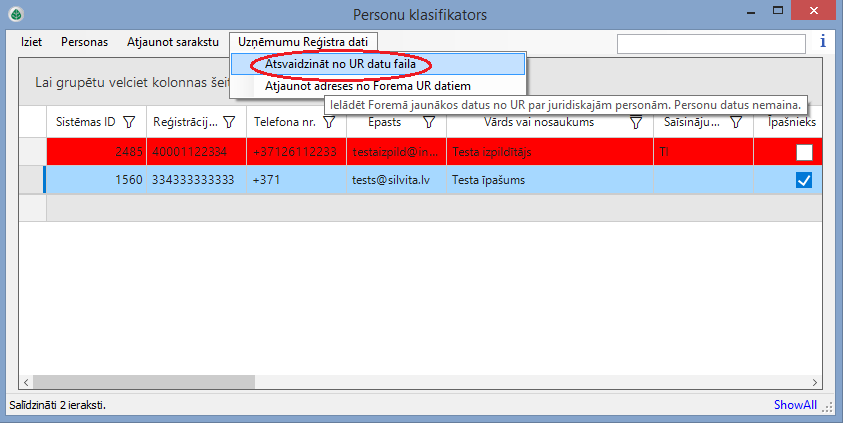The width and height of the screenshot is (843, 423).
Task: Click Atjaunot sarakstu menu item
Action: click(x=172, y=42)
